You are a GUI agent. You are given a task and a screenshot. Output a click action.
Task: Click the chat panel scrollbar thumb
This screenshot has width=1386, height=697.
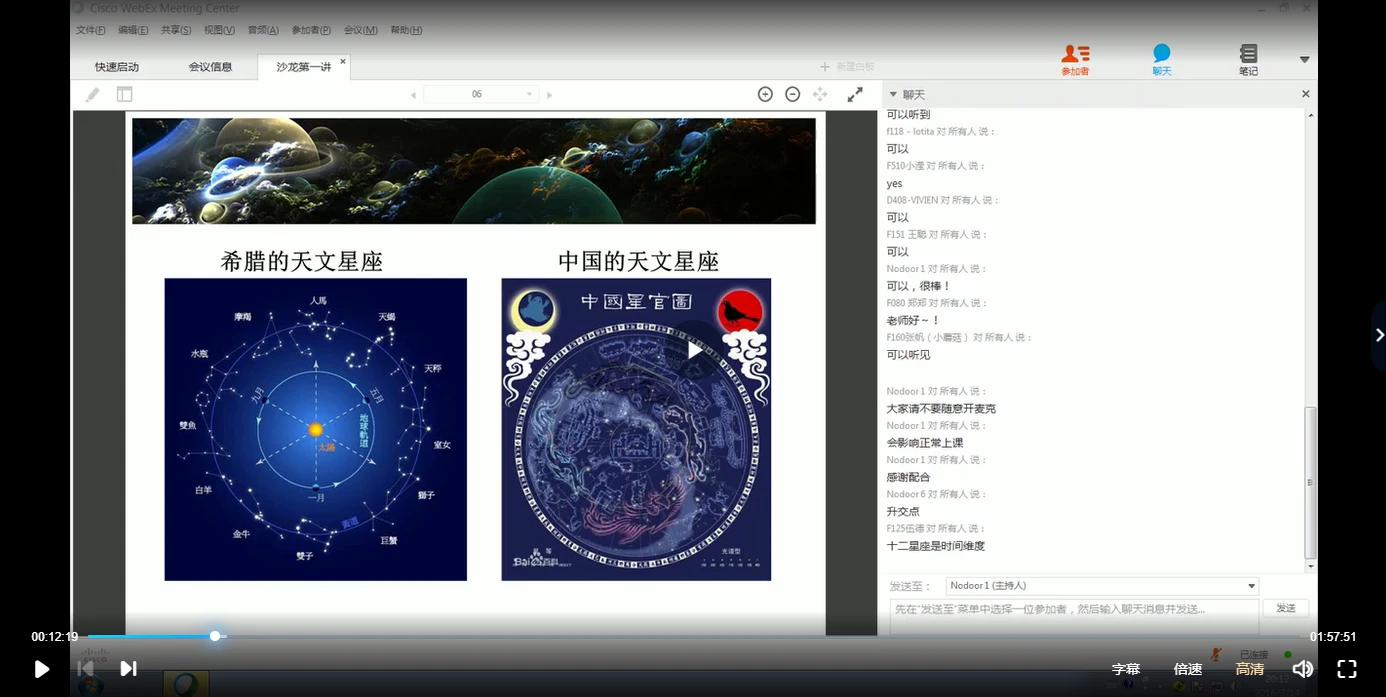click(1310, 482)
